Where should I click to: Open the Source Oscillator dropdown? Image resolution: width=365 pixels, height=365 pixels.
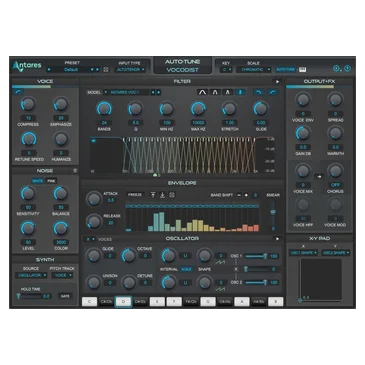[31, 275]
